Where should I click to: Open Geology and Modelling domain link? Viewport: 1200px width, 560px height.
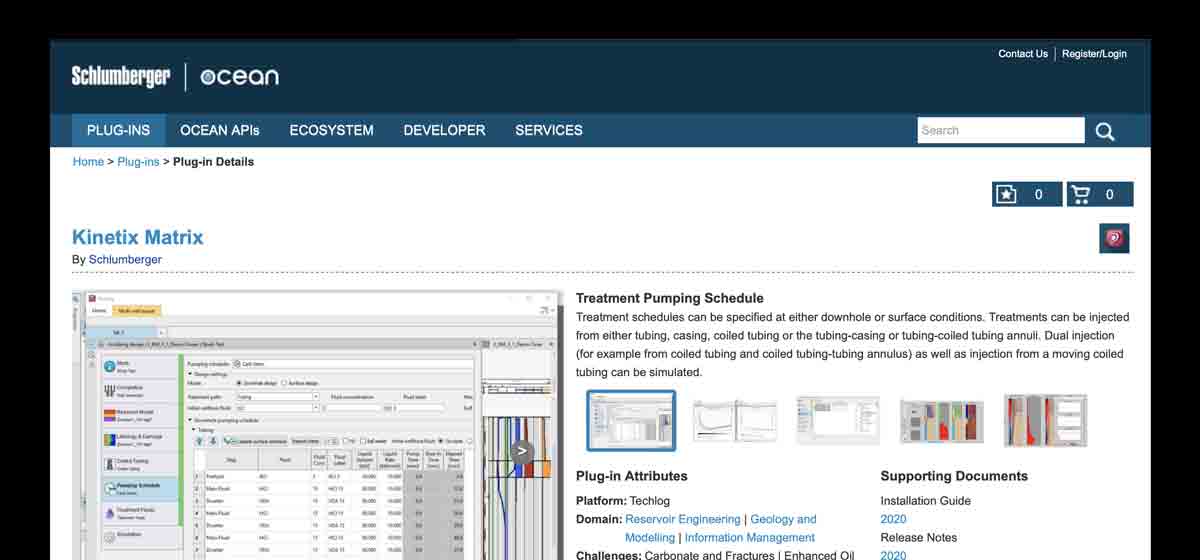[721, 529]
